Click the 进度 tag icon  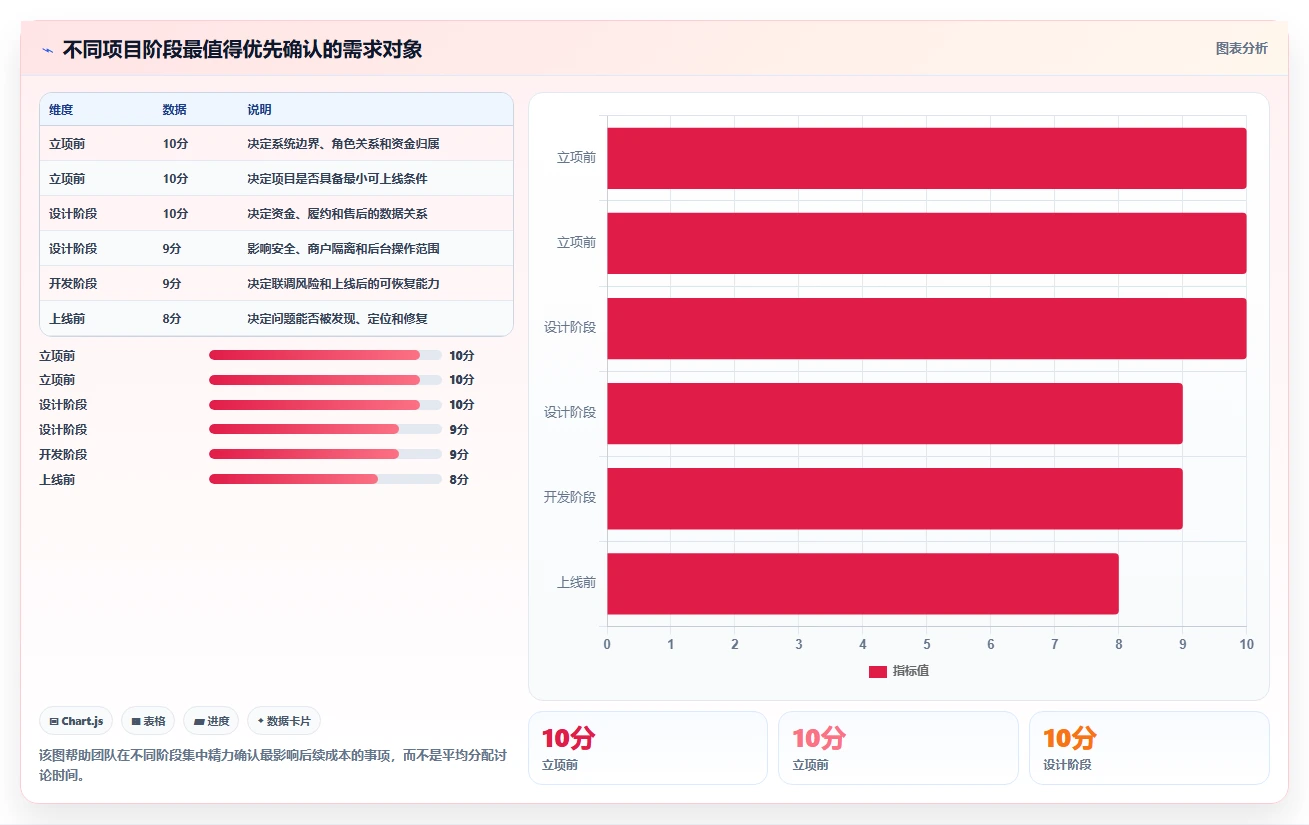199,721
